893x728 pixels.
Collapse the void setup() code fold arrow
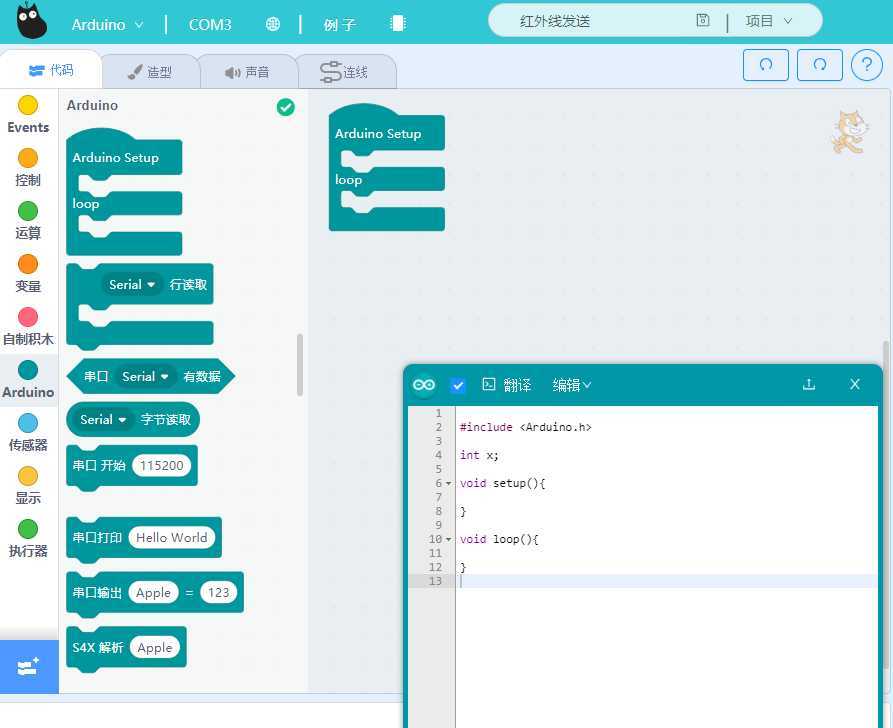pyautogui.click(x=448, y=484)
